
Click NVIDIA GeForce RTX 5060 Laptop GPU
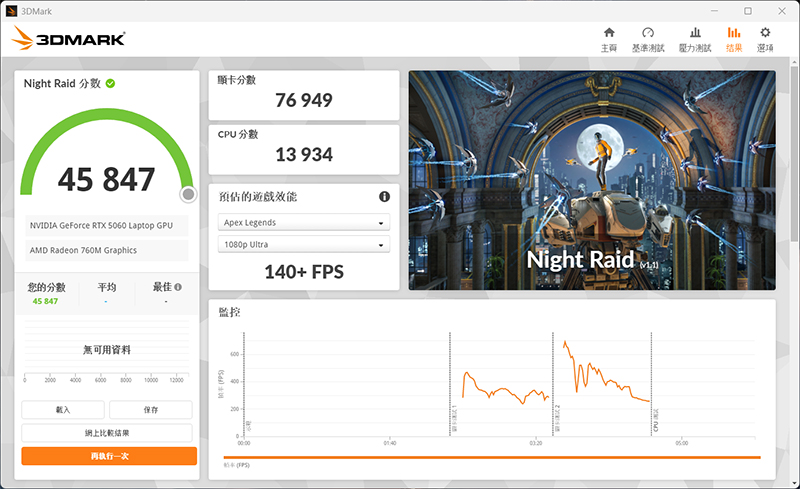tap(101, 225)
